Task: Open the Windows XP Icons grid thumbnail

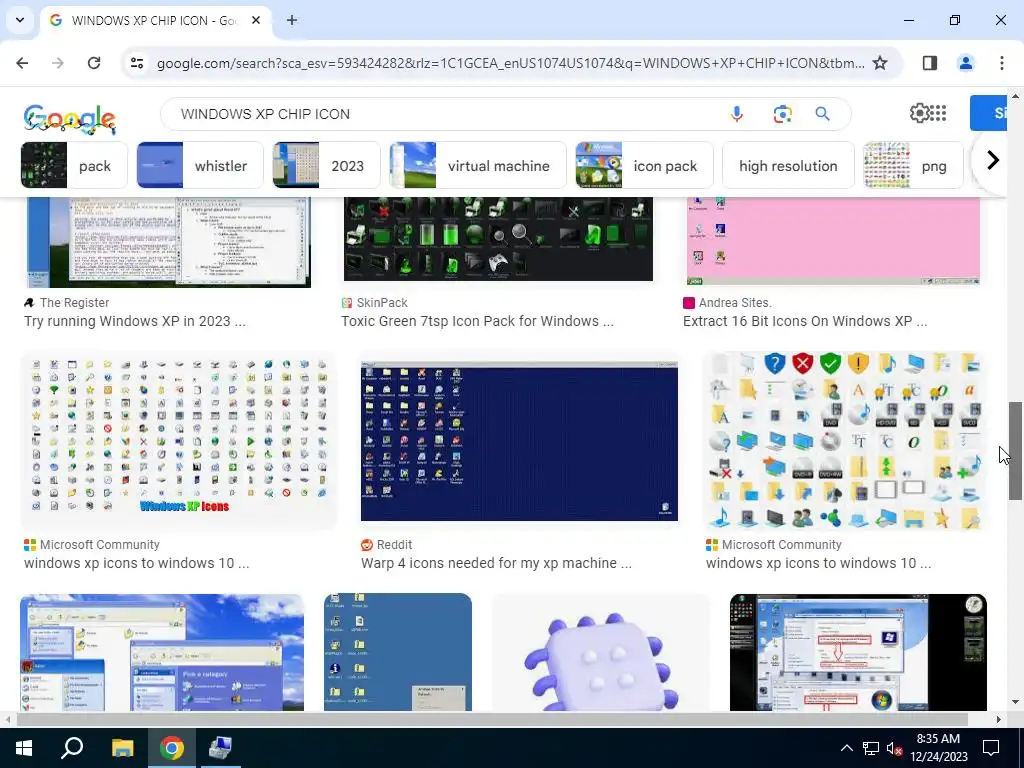Action: coord(178,440)
